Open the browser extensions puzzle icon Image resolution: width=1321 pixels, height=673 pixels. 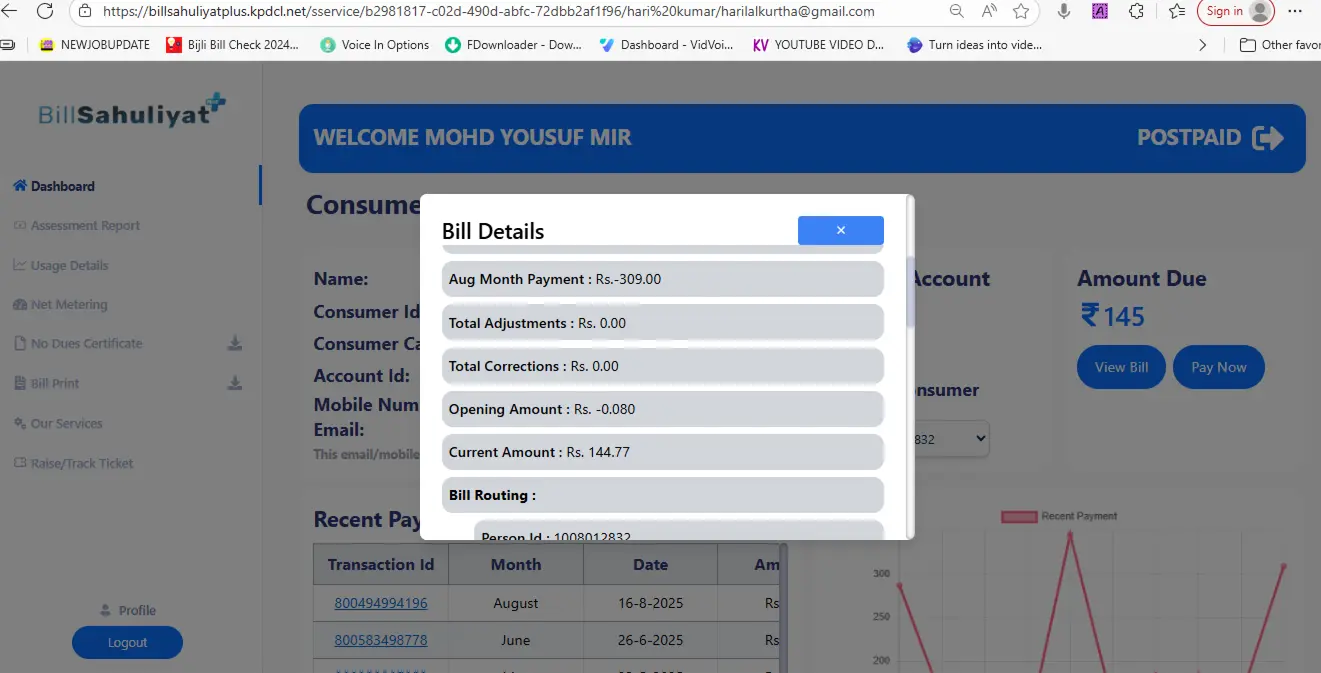1136,12
